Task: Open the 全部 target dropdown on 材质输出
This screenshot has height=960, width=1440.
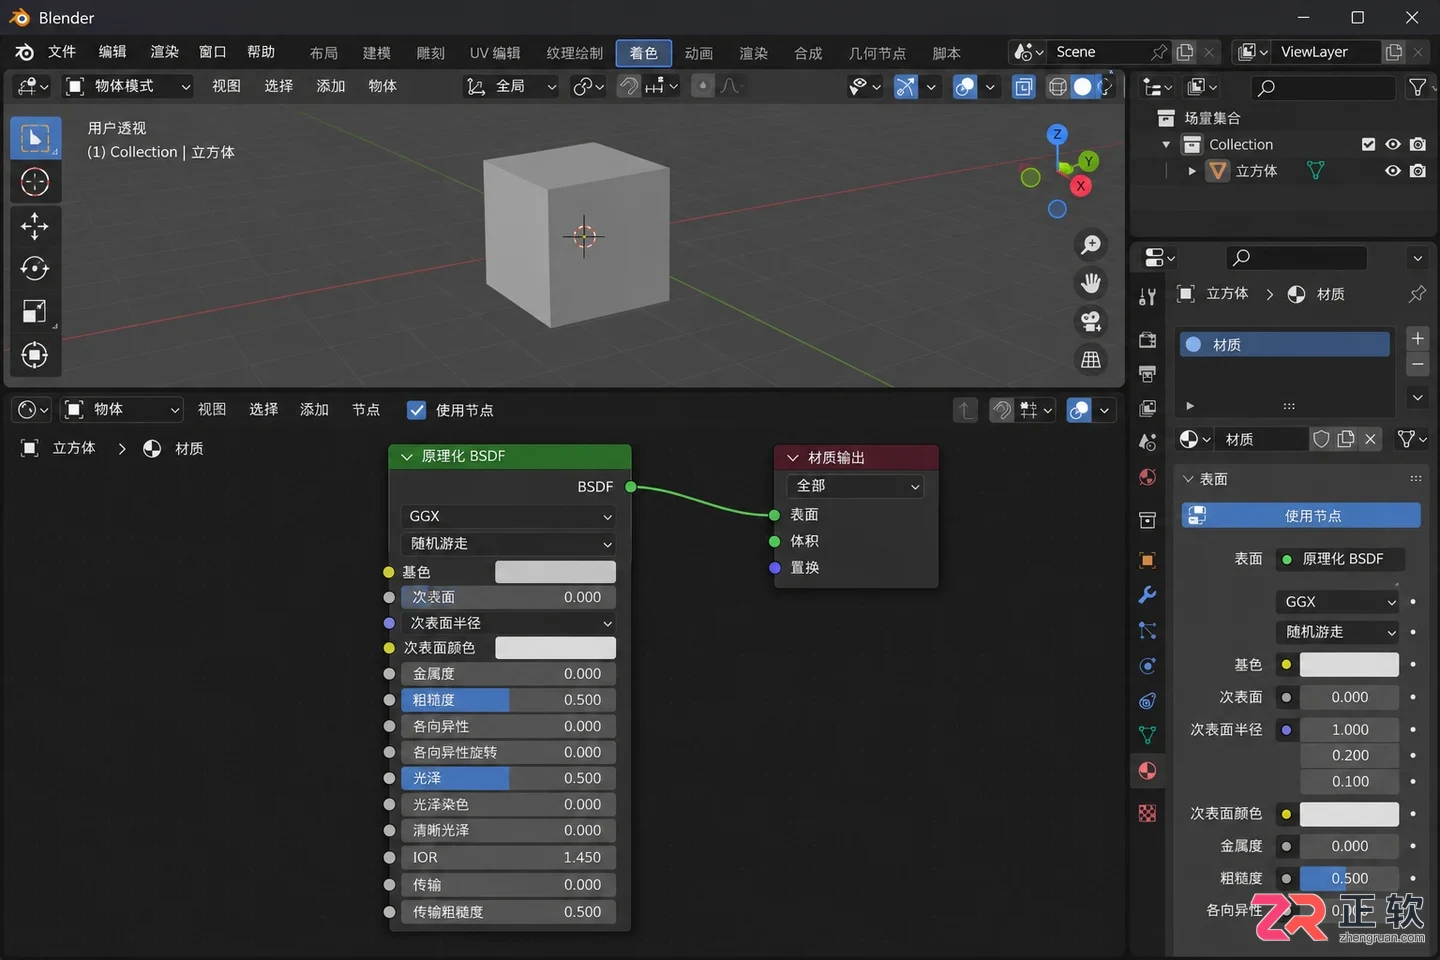Action: [x=856, y=486]
